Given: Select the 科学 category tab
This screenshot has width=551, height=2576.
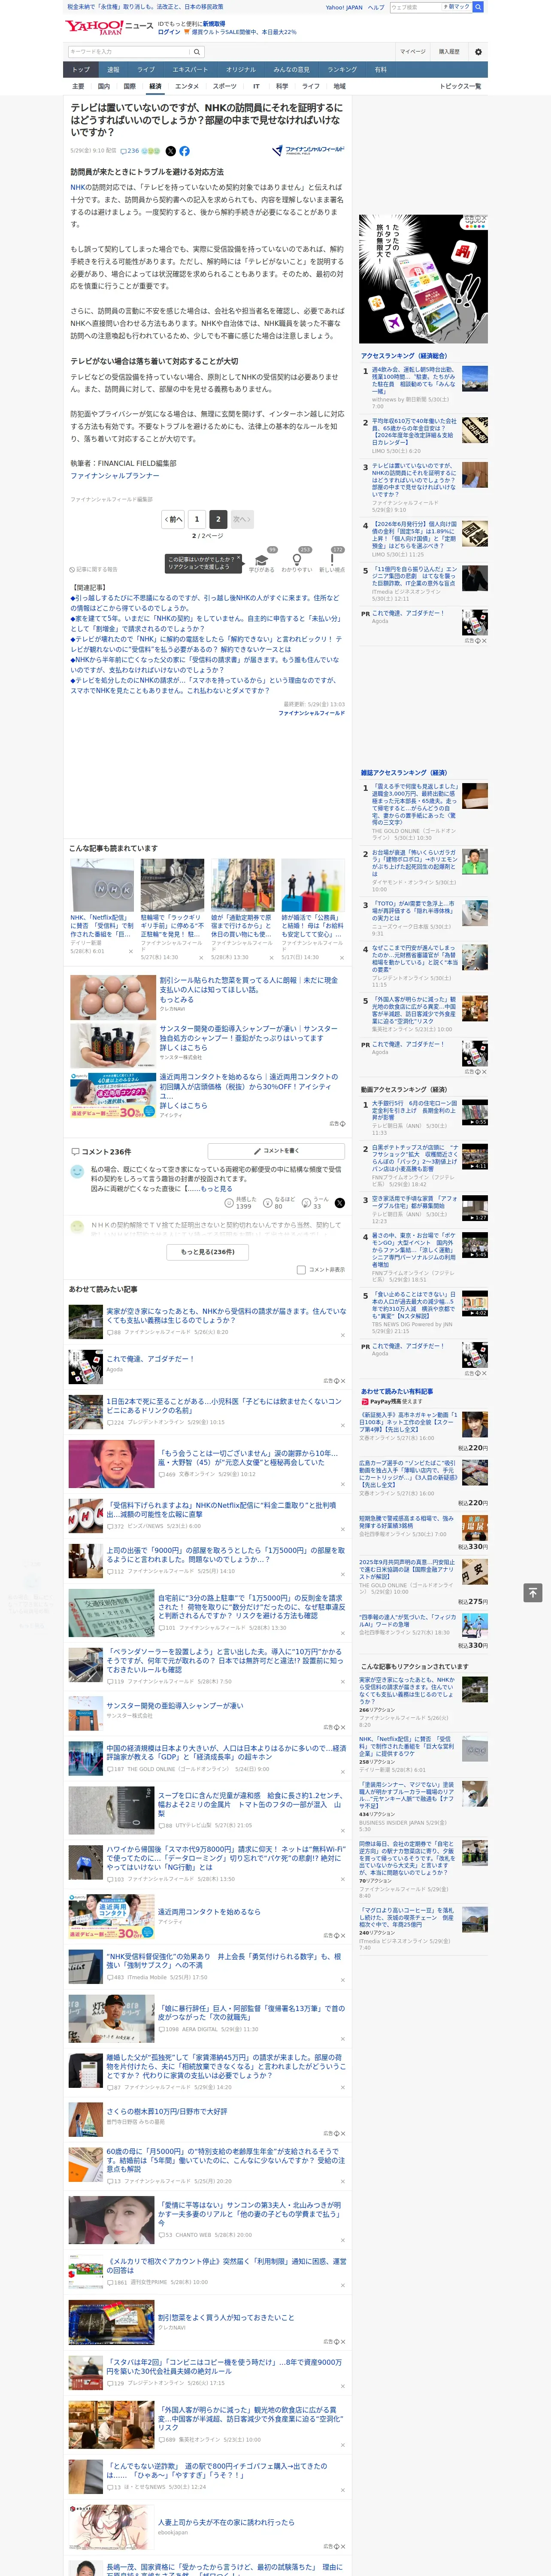Looking at the screenshot, I should tap(282, 86).
